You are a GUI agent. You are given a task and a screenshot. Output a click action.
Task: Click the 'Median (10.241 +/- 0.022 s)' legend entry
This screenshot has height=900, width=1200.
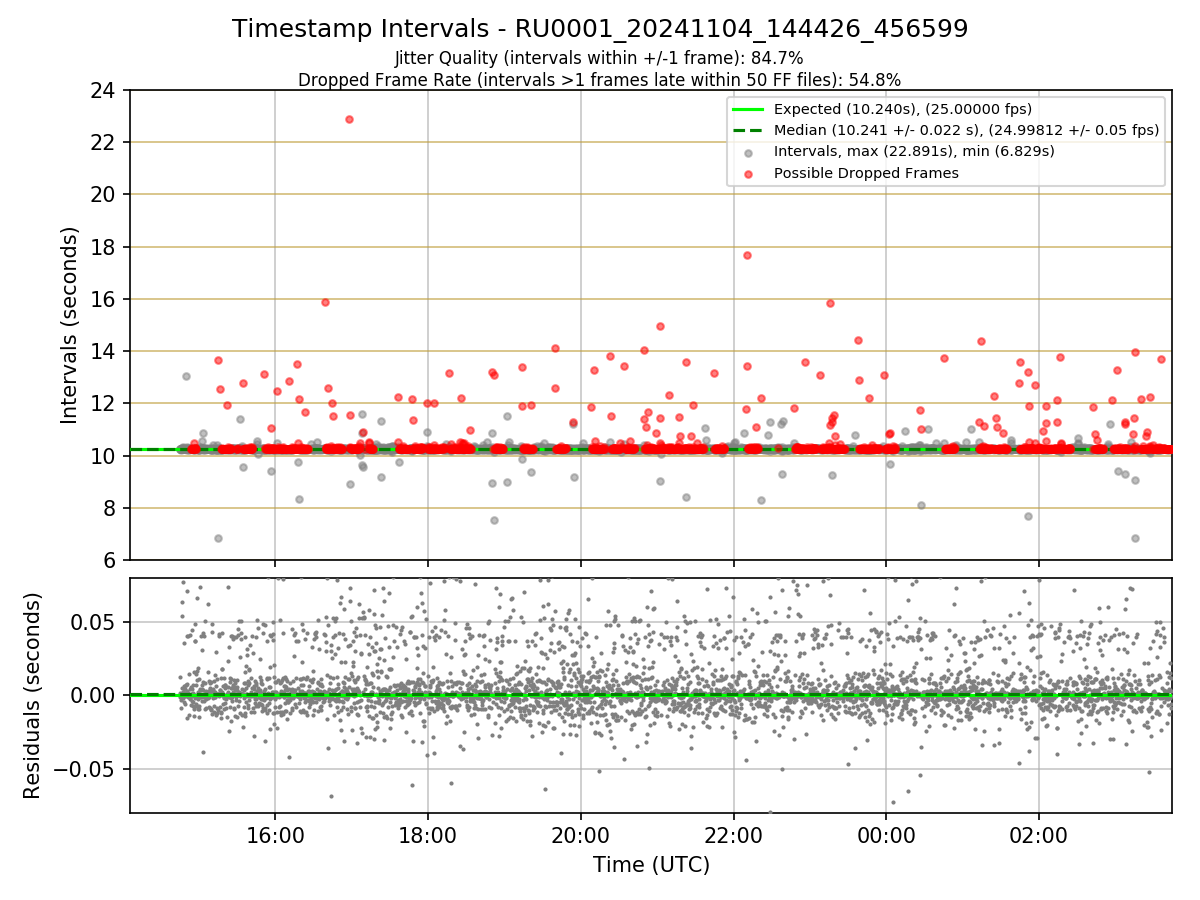(x=966, y=130)
